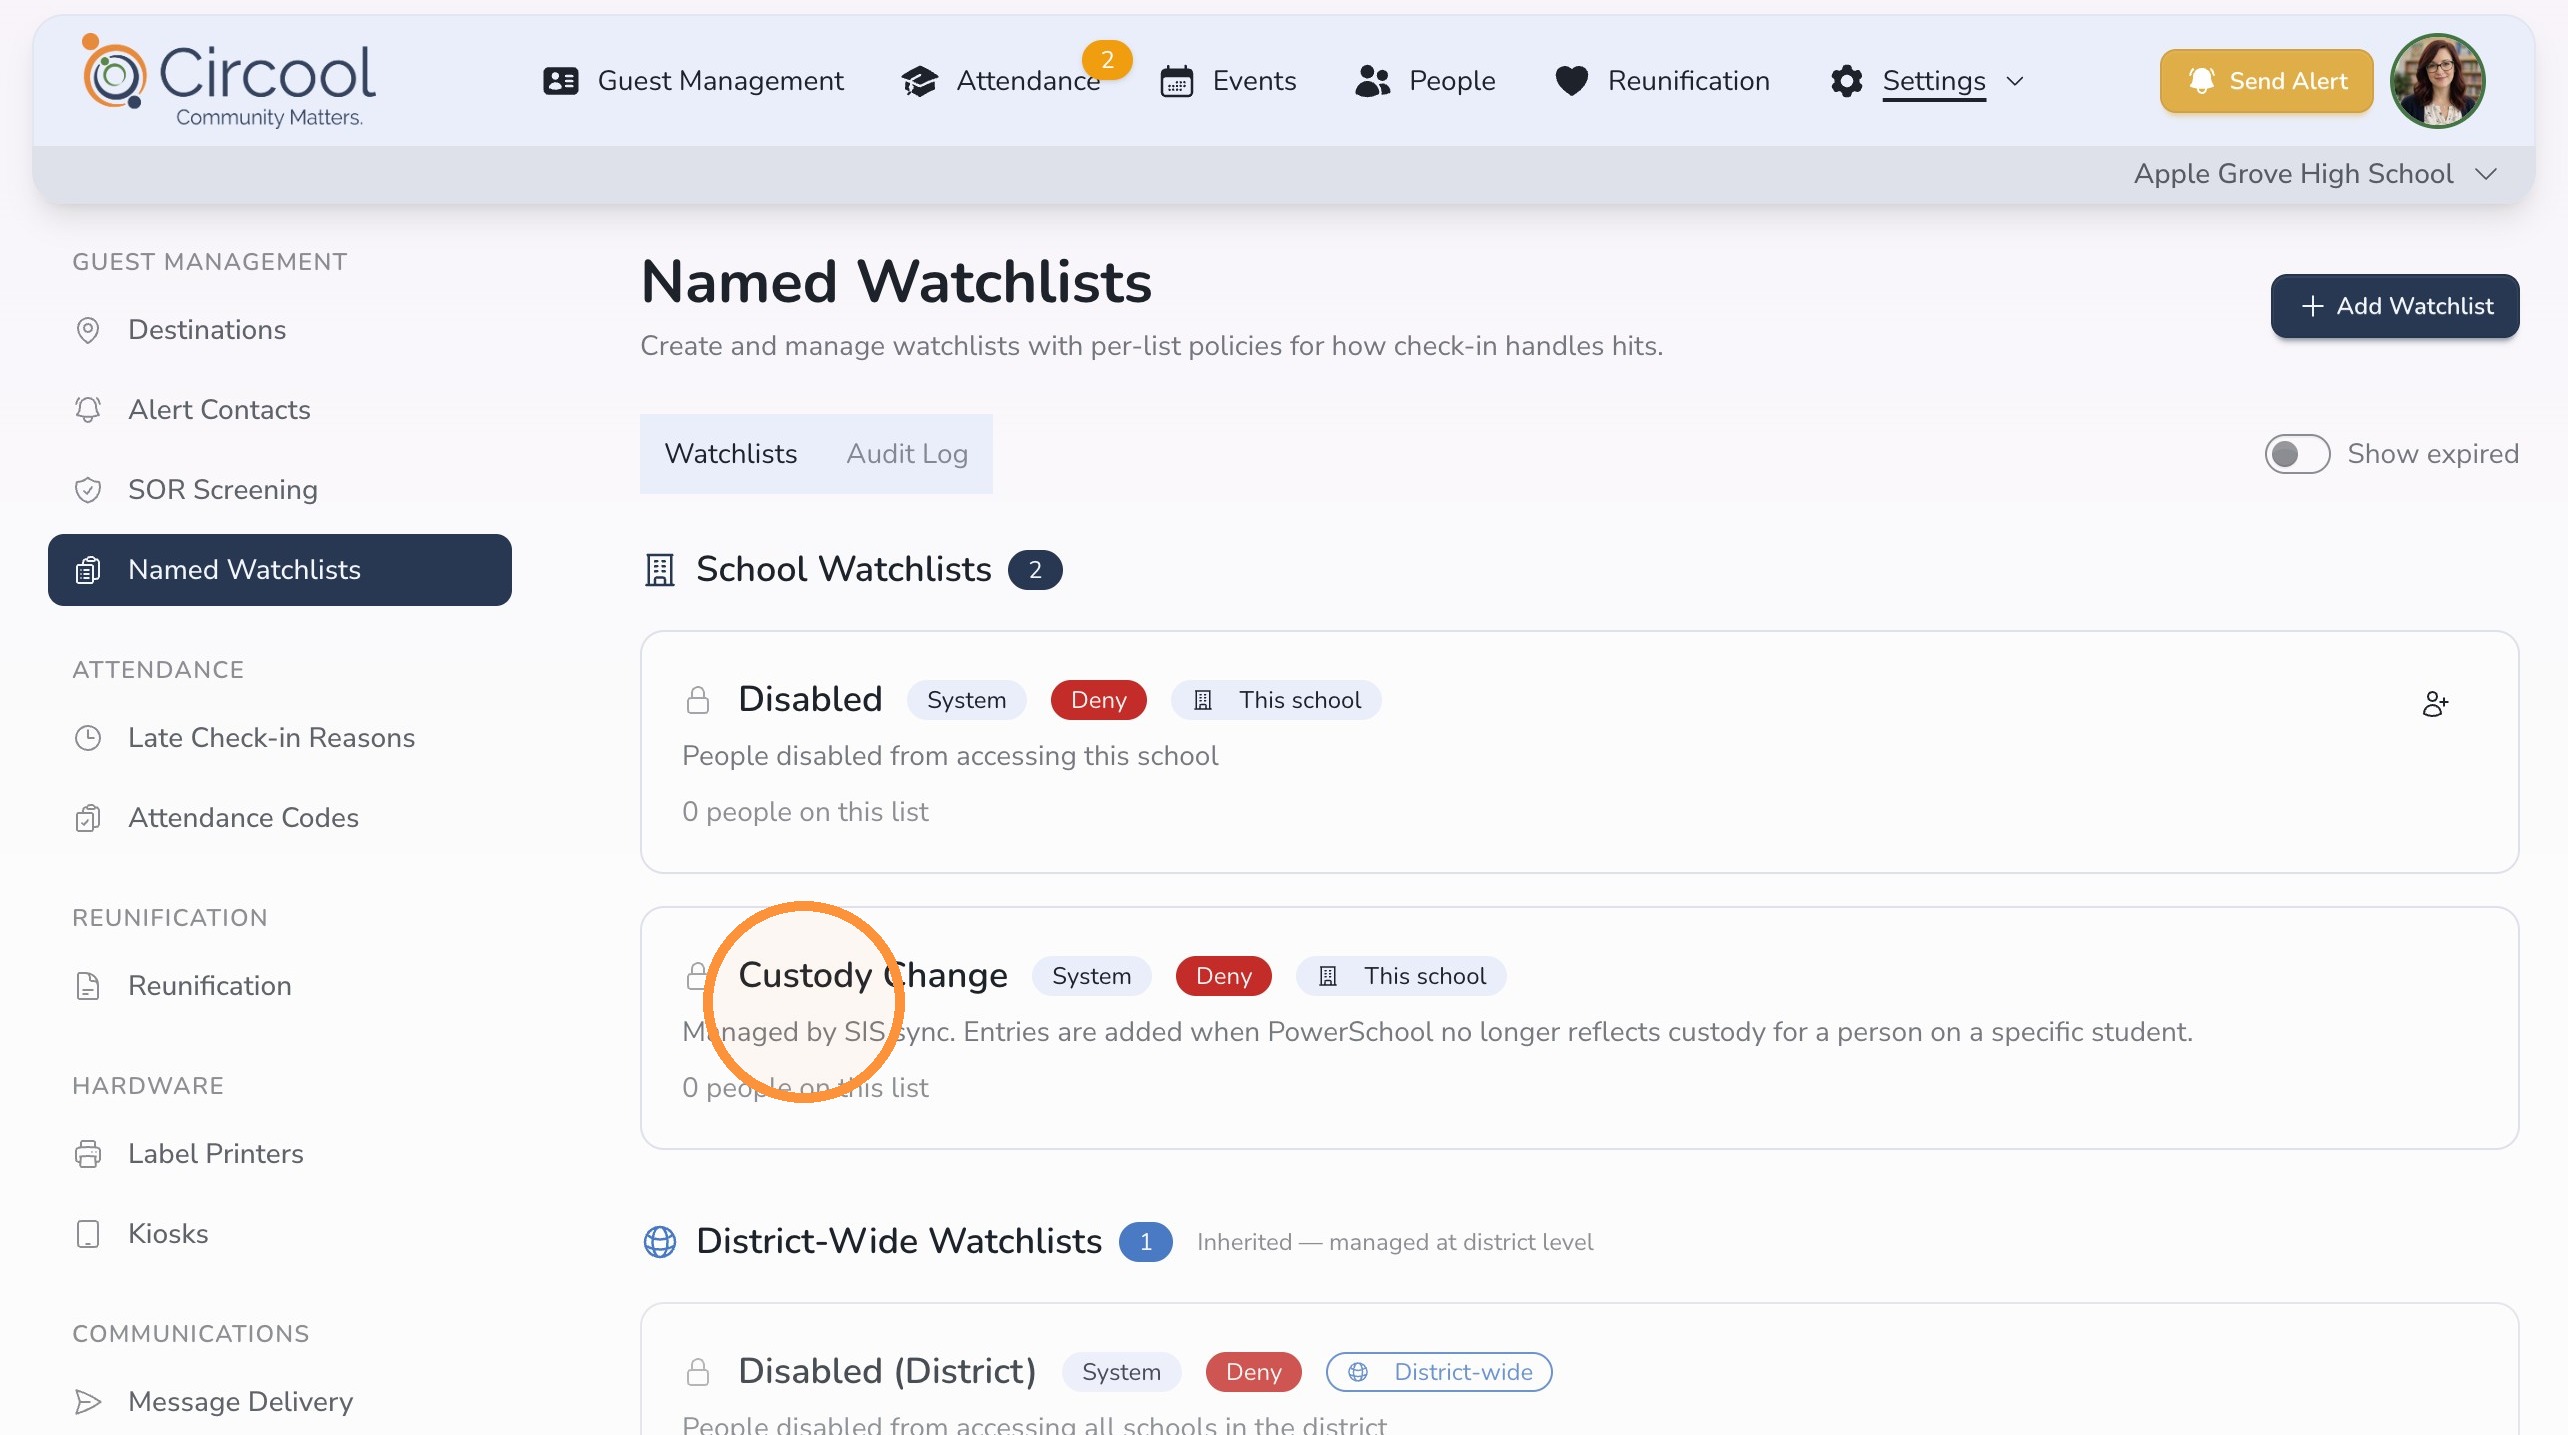Click the This school badge on Disabled
Viewport: 2568px width, 1435px height.
point(1276,700)
